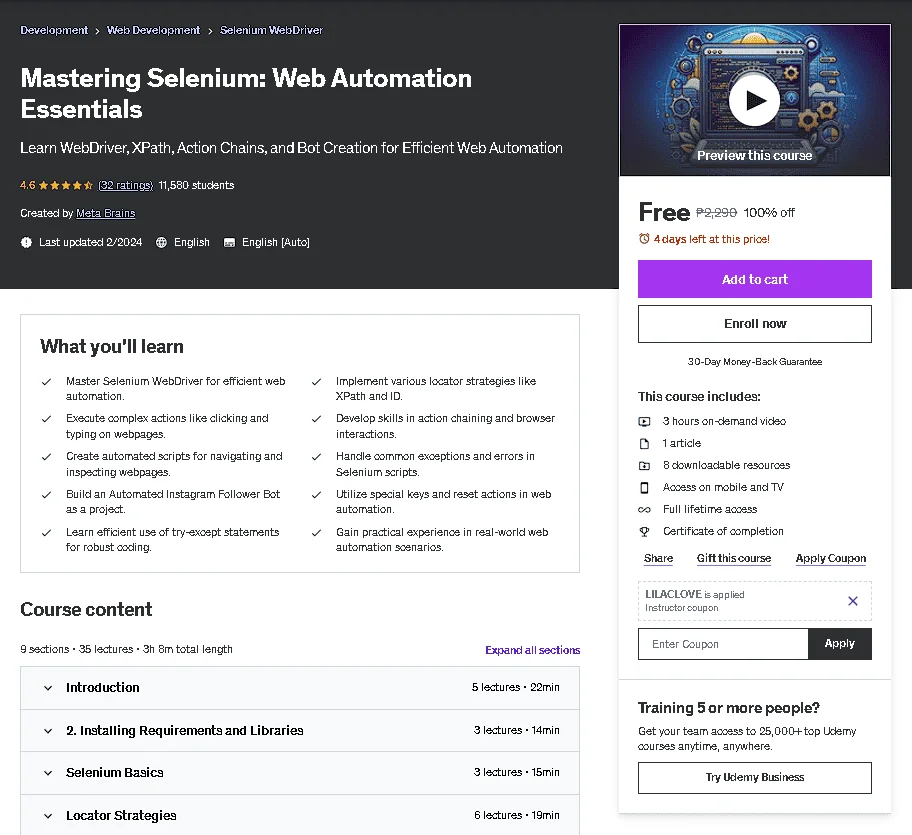The height and width of the screenshot is (835, 912).
Task: Click the 30-Day Money-Back Guarantee text
Action: 754,362
